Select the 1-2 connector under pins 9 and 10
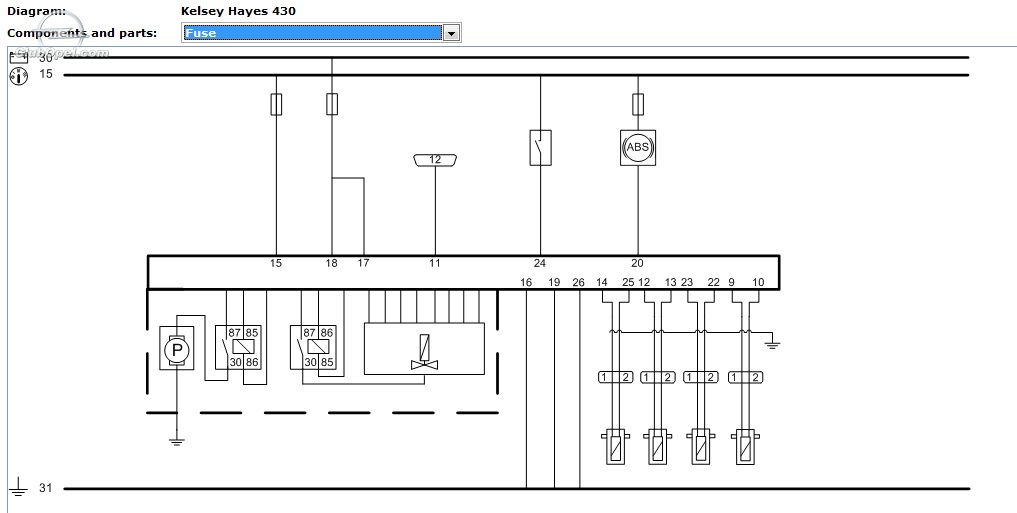The height and width of the screenshot is (513, 1017). click(745, 377)
